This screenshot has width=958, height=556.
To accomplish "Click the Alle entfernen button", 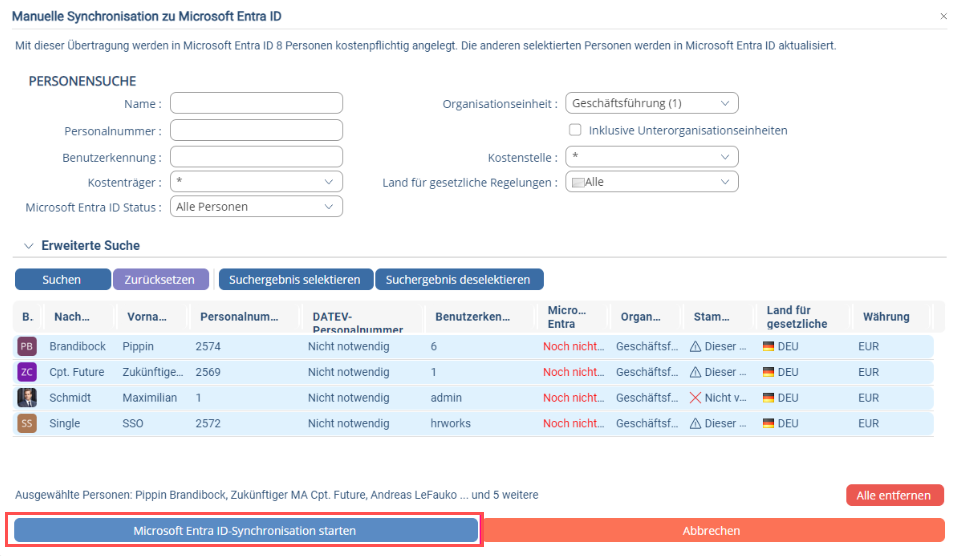I will click(x=894, y=496).
